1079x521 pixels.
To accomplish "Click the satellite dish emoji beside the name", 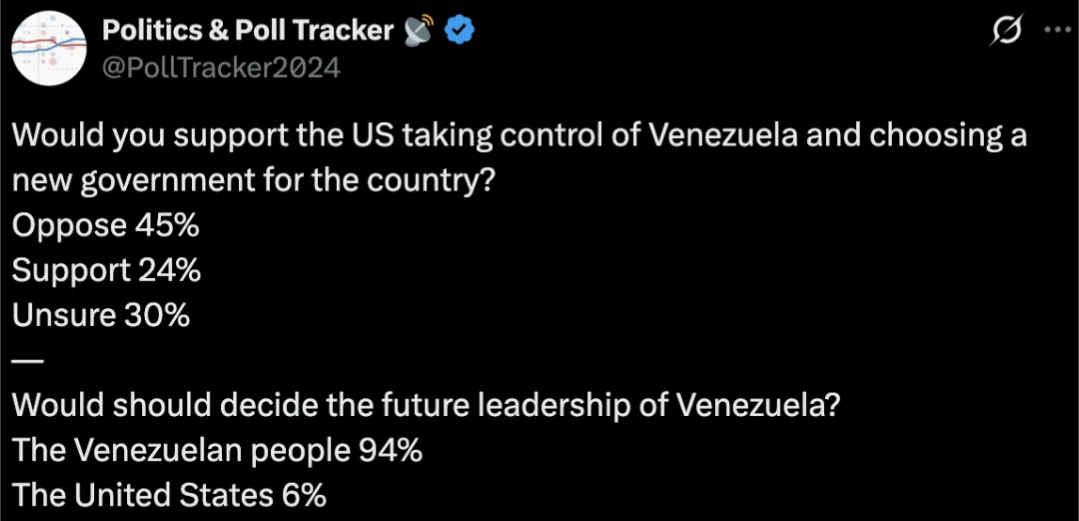I will coord(419,32).
